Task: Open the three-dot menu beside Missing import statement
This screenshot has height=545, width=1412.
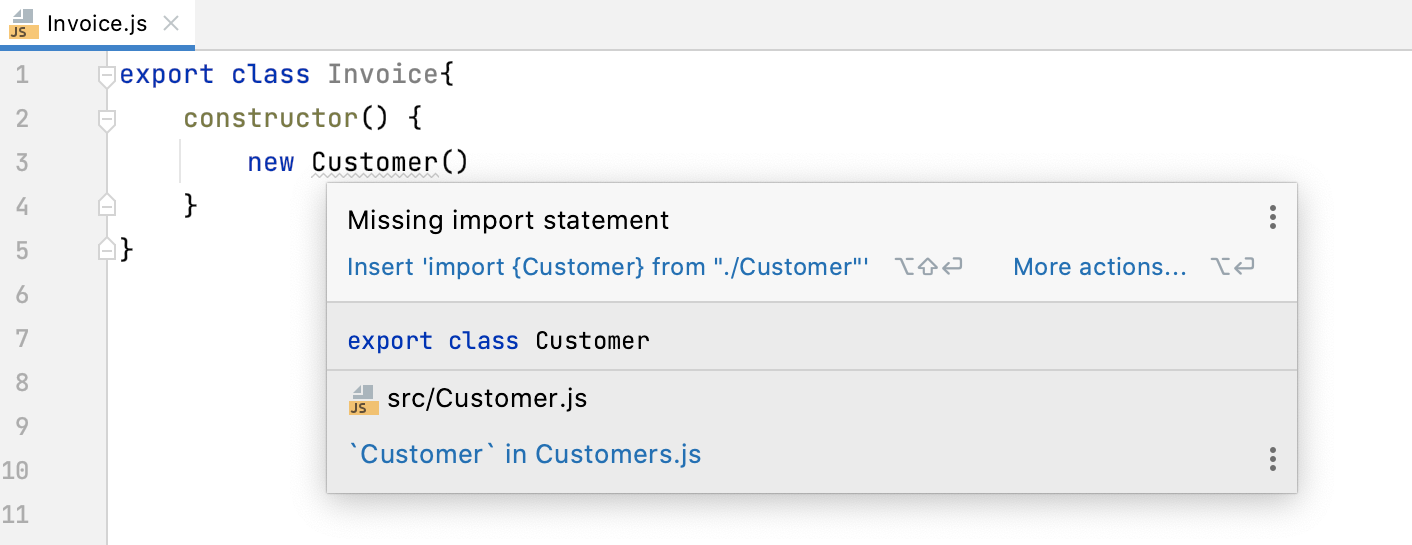Action: click(1272, 217)
